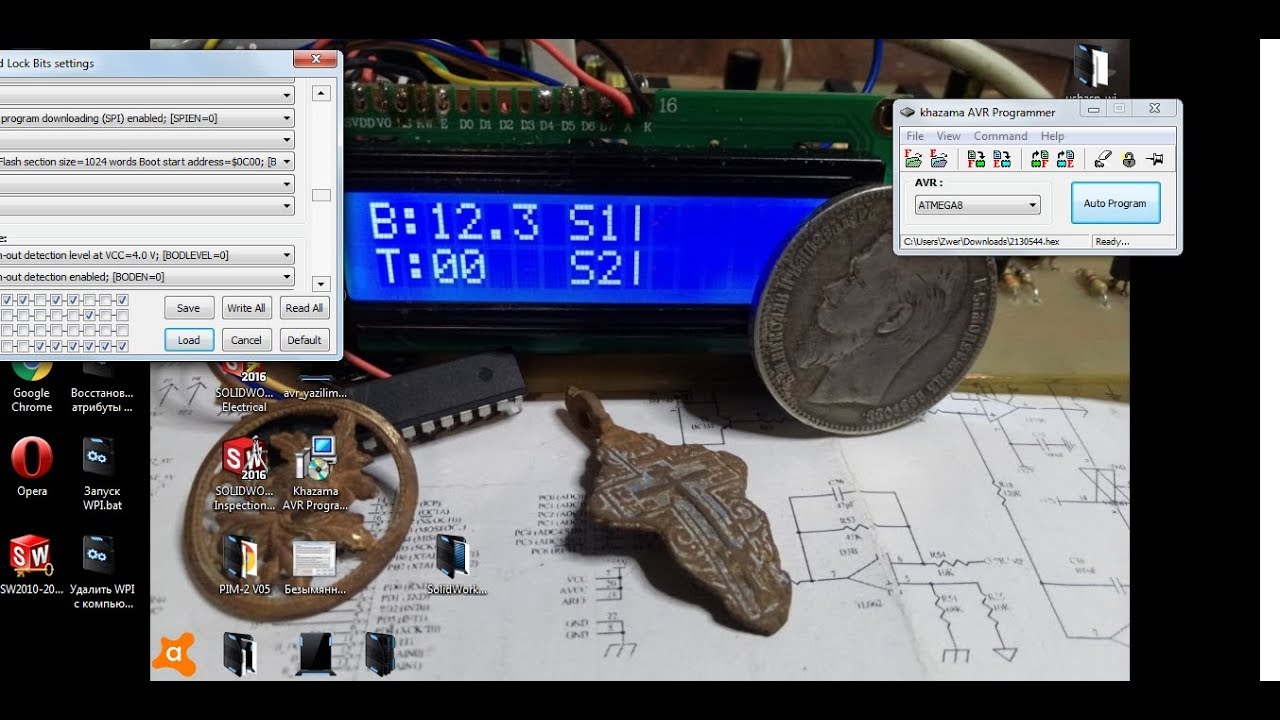Viewport: 1280px width, 720px height.
Task: Click Cancel in Lock Bits settings
Action: [x=246, y=340]
